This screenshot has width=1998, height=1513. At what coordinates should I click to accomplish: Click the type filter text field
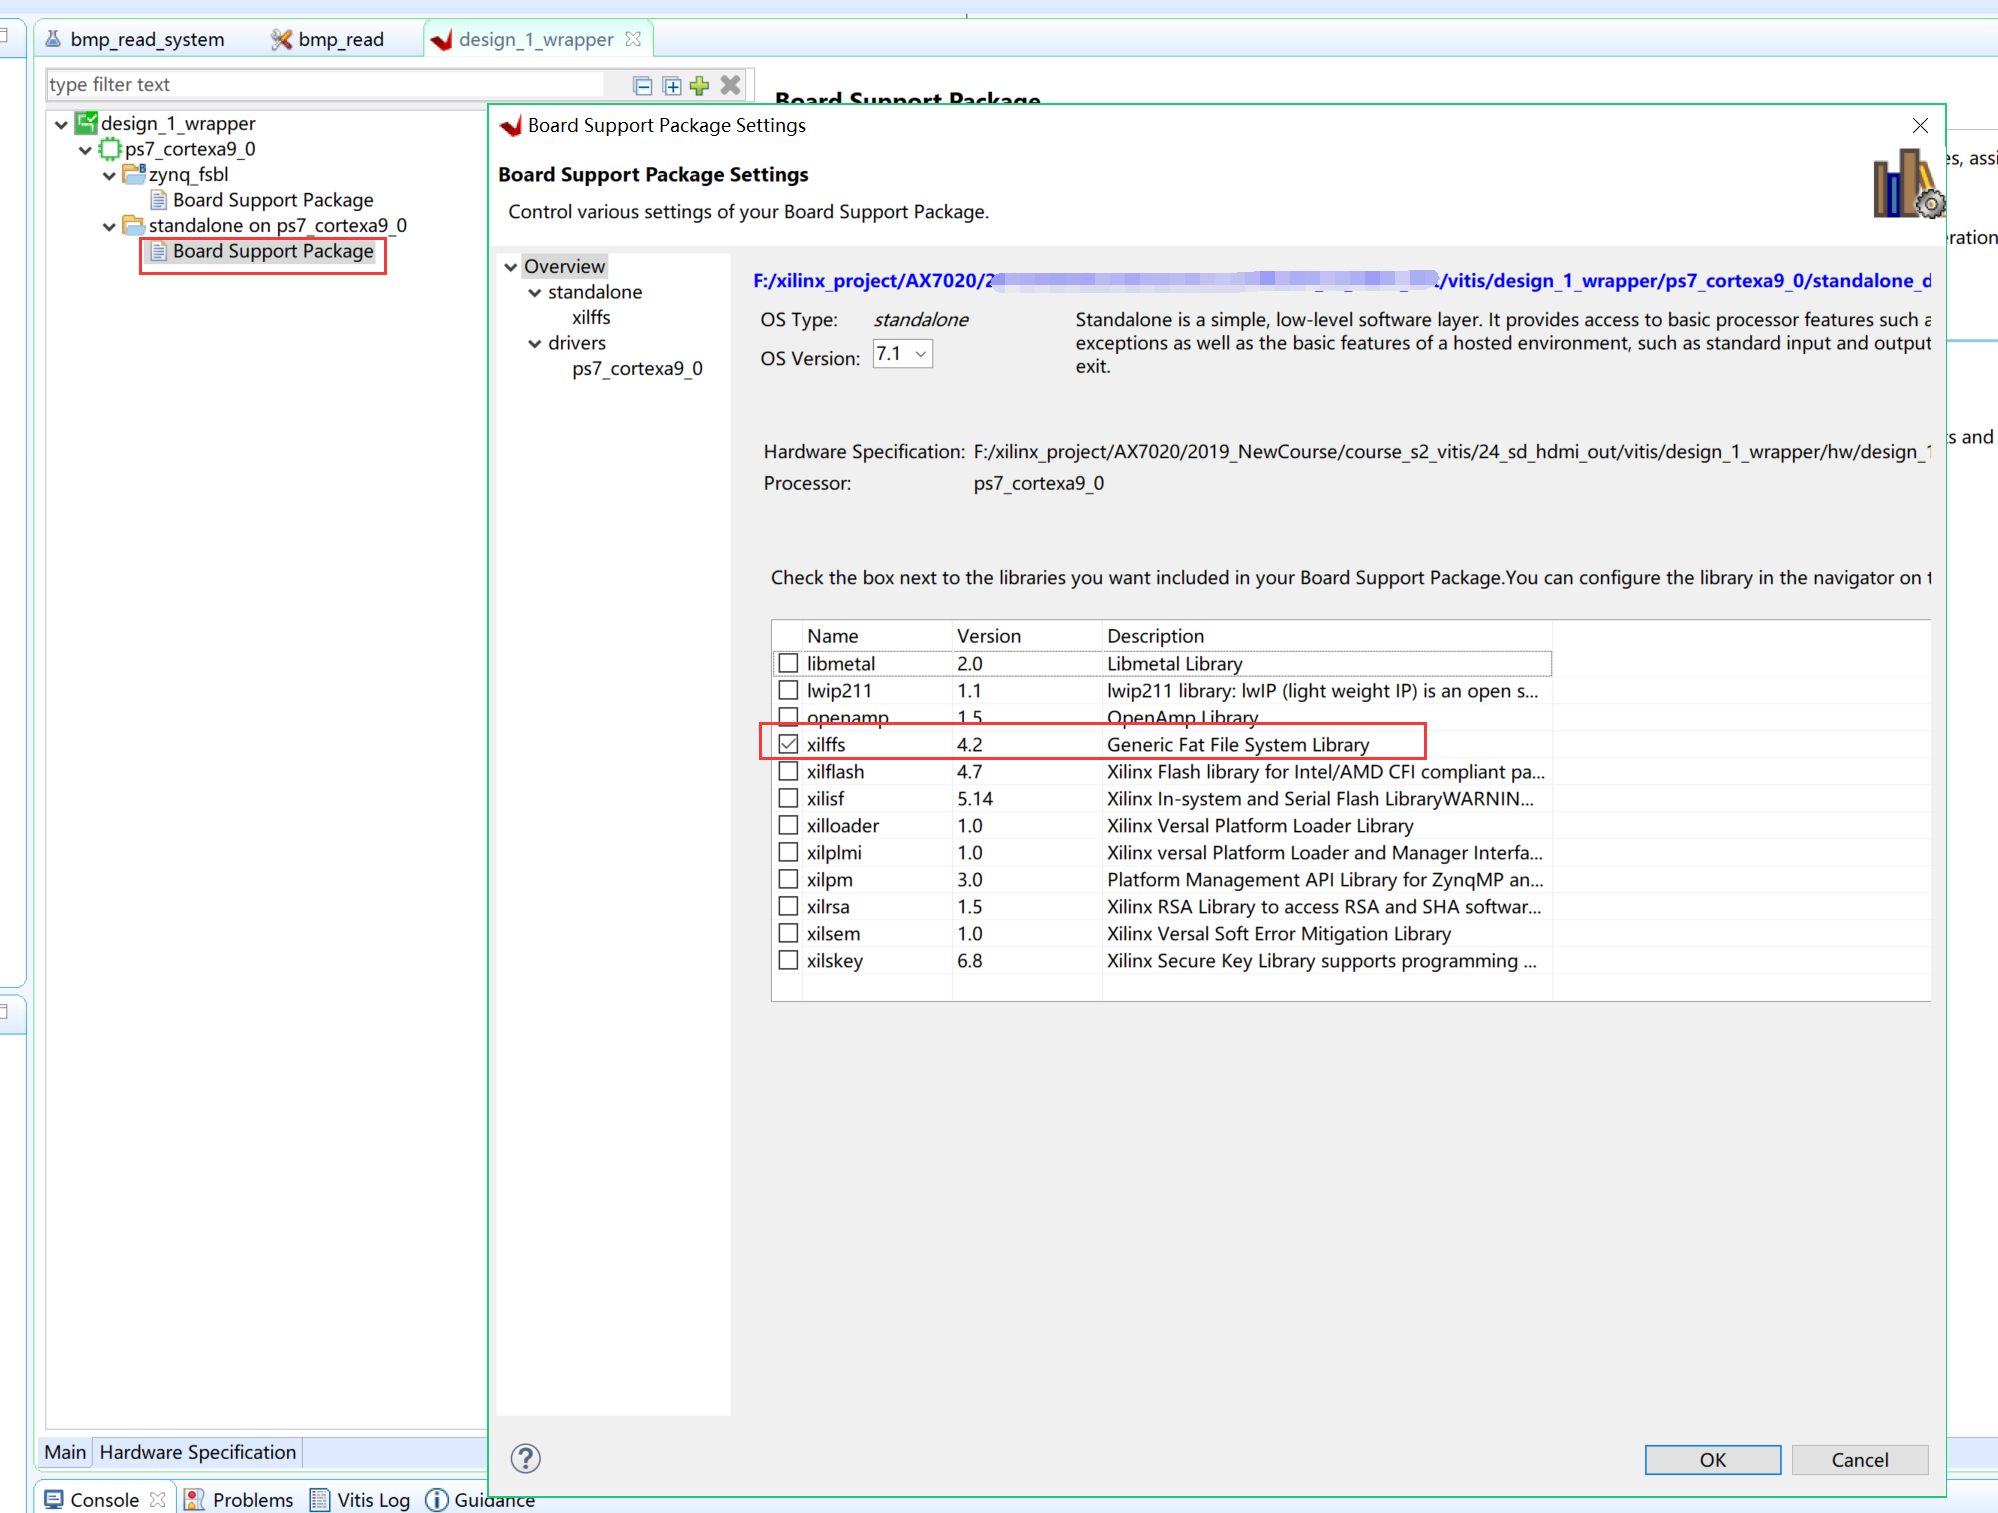pyautogui.click(x=325, y=85)
